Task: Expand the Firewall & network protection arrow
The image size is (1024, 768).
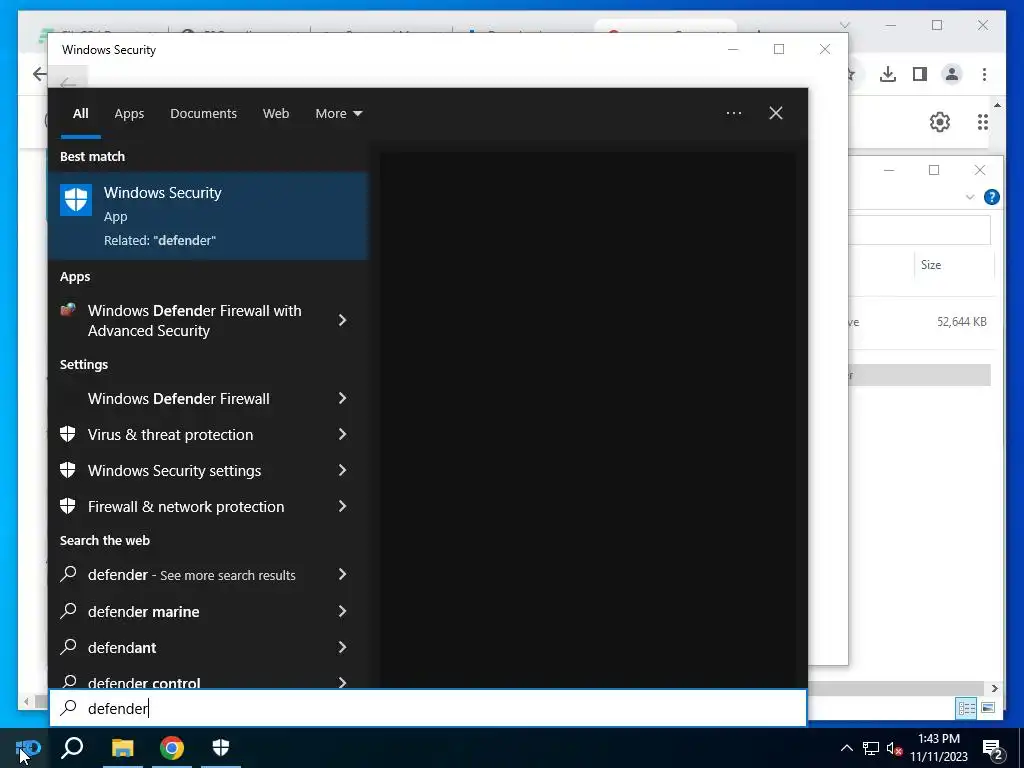Action: coord(342,505)
